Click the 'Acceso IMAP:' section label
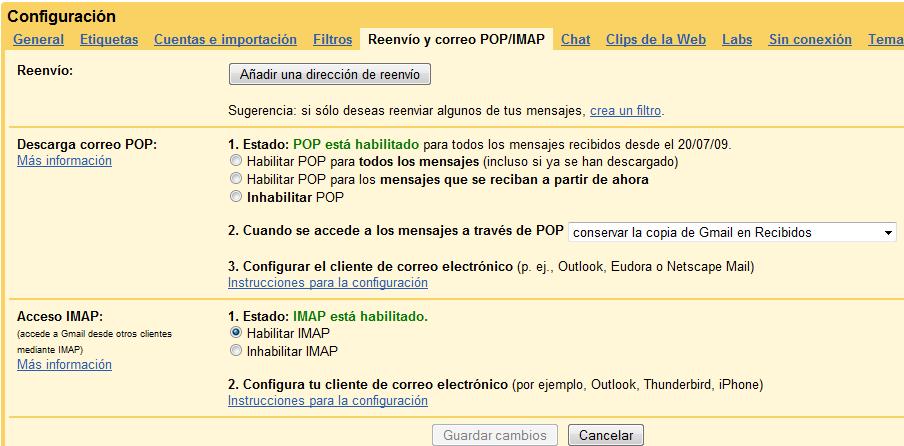 click(x=61, y=316)
